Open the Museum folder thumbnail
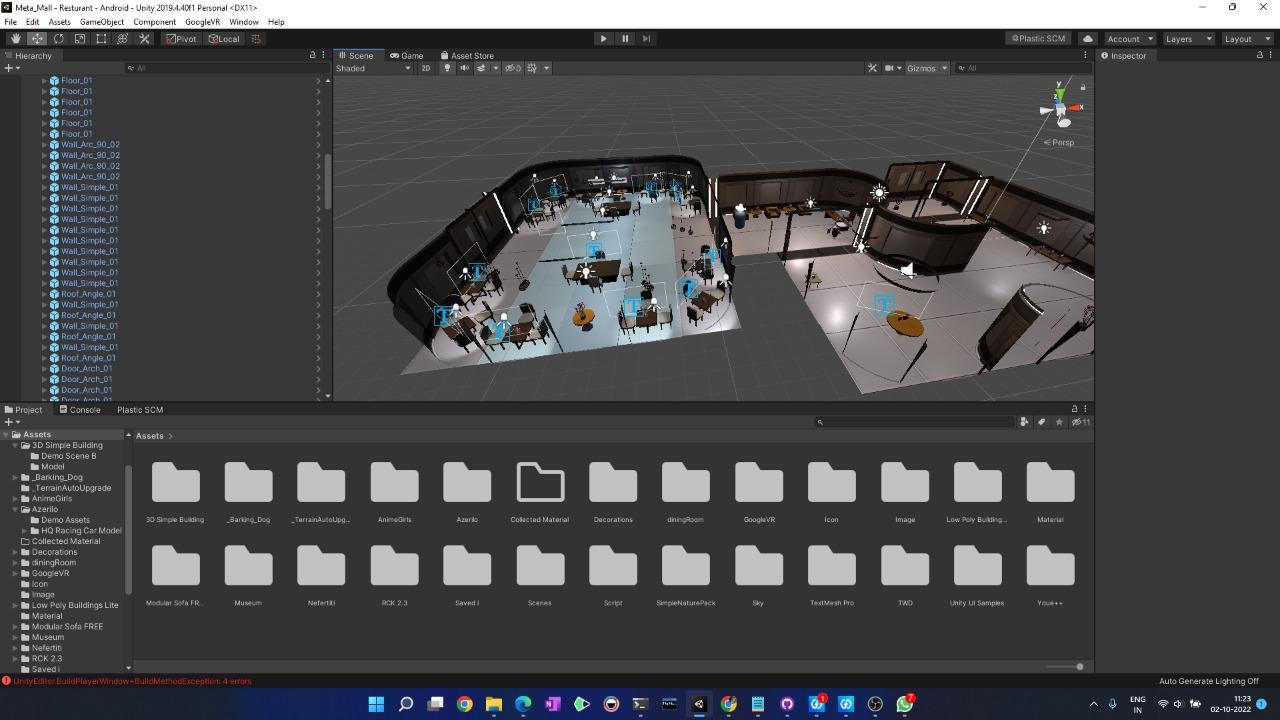This screenshot has height=720, width=1280. 248,566
